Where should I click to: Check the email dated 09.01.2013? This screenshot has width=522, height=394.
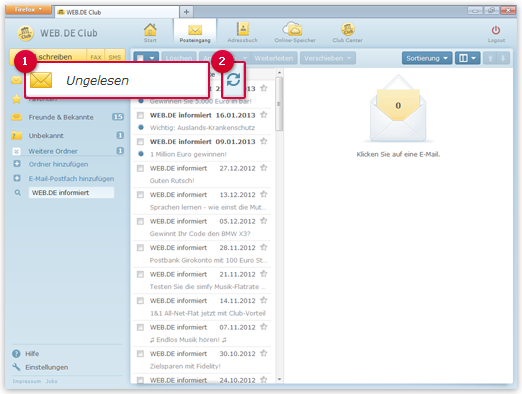tap(140, 142)
